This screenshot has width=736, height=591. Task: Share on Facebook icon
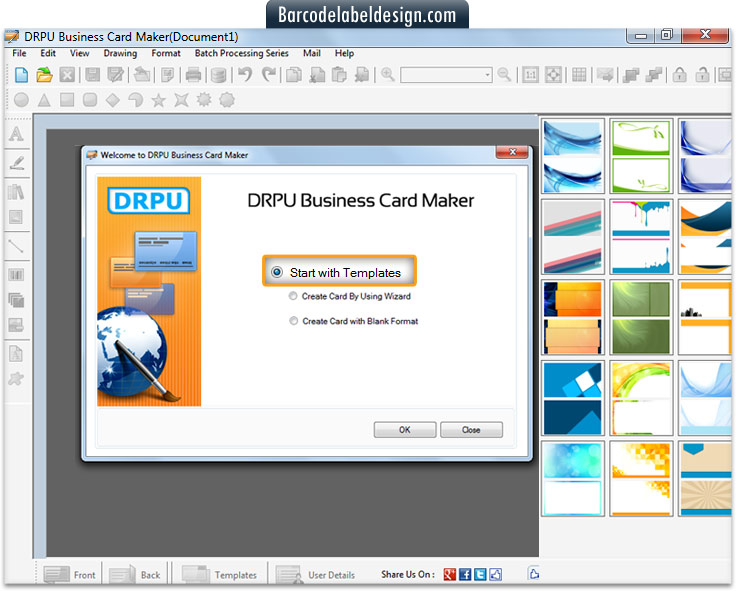pos(465,574)
